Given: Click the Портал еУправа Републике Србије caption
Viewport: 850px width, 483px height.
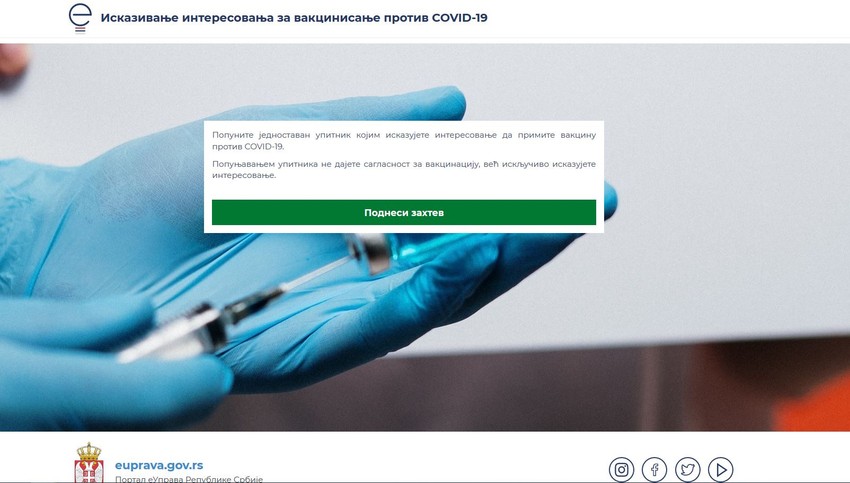Looking at the screenshot, I should point(189,479).
